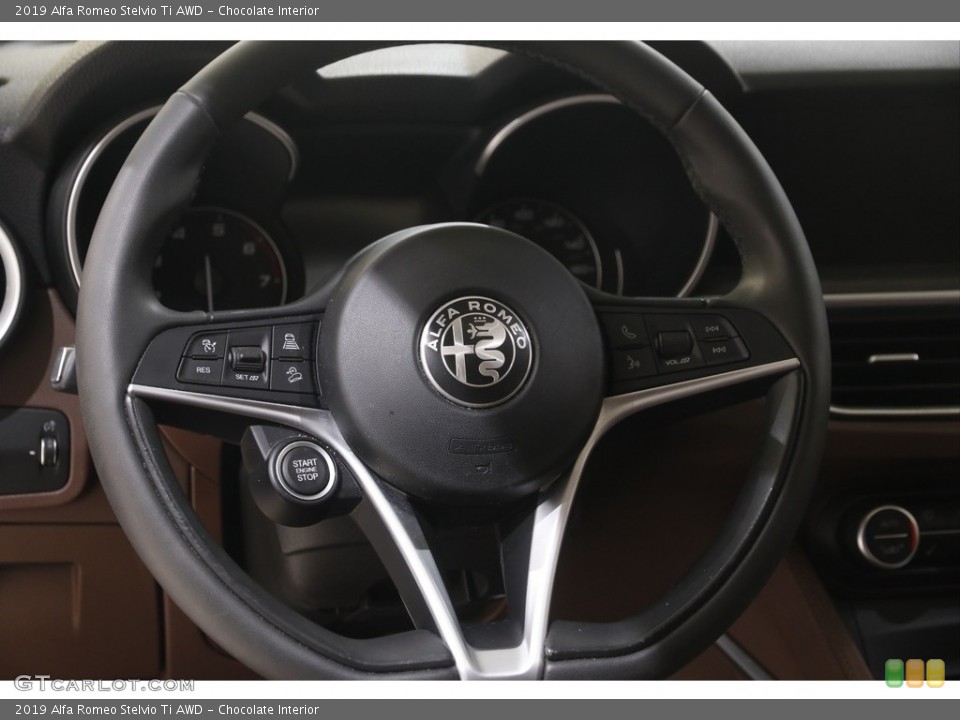Activate the voice command button
Viewport: 960px width, 720px height.
[632, 364]
